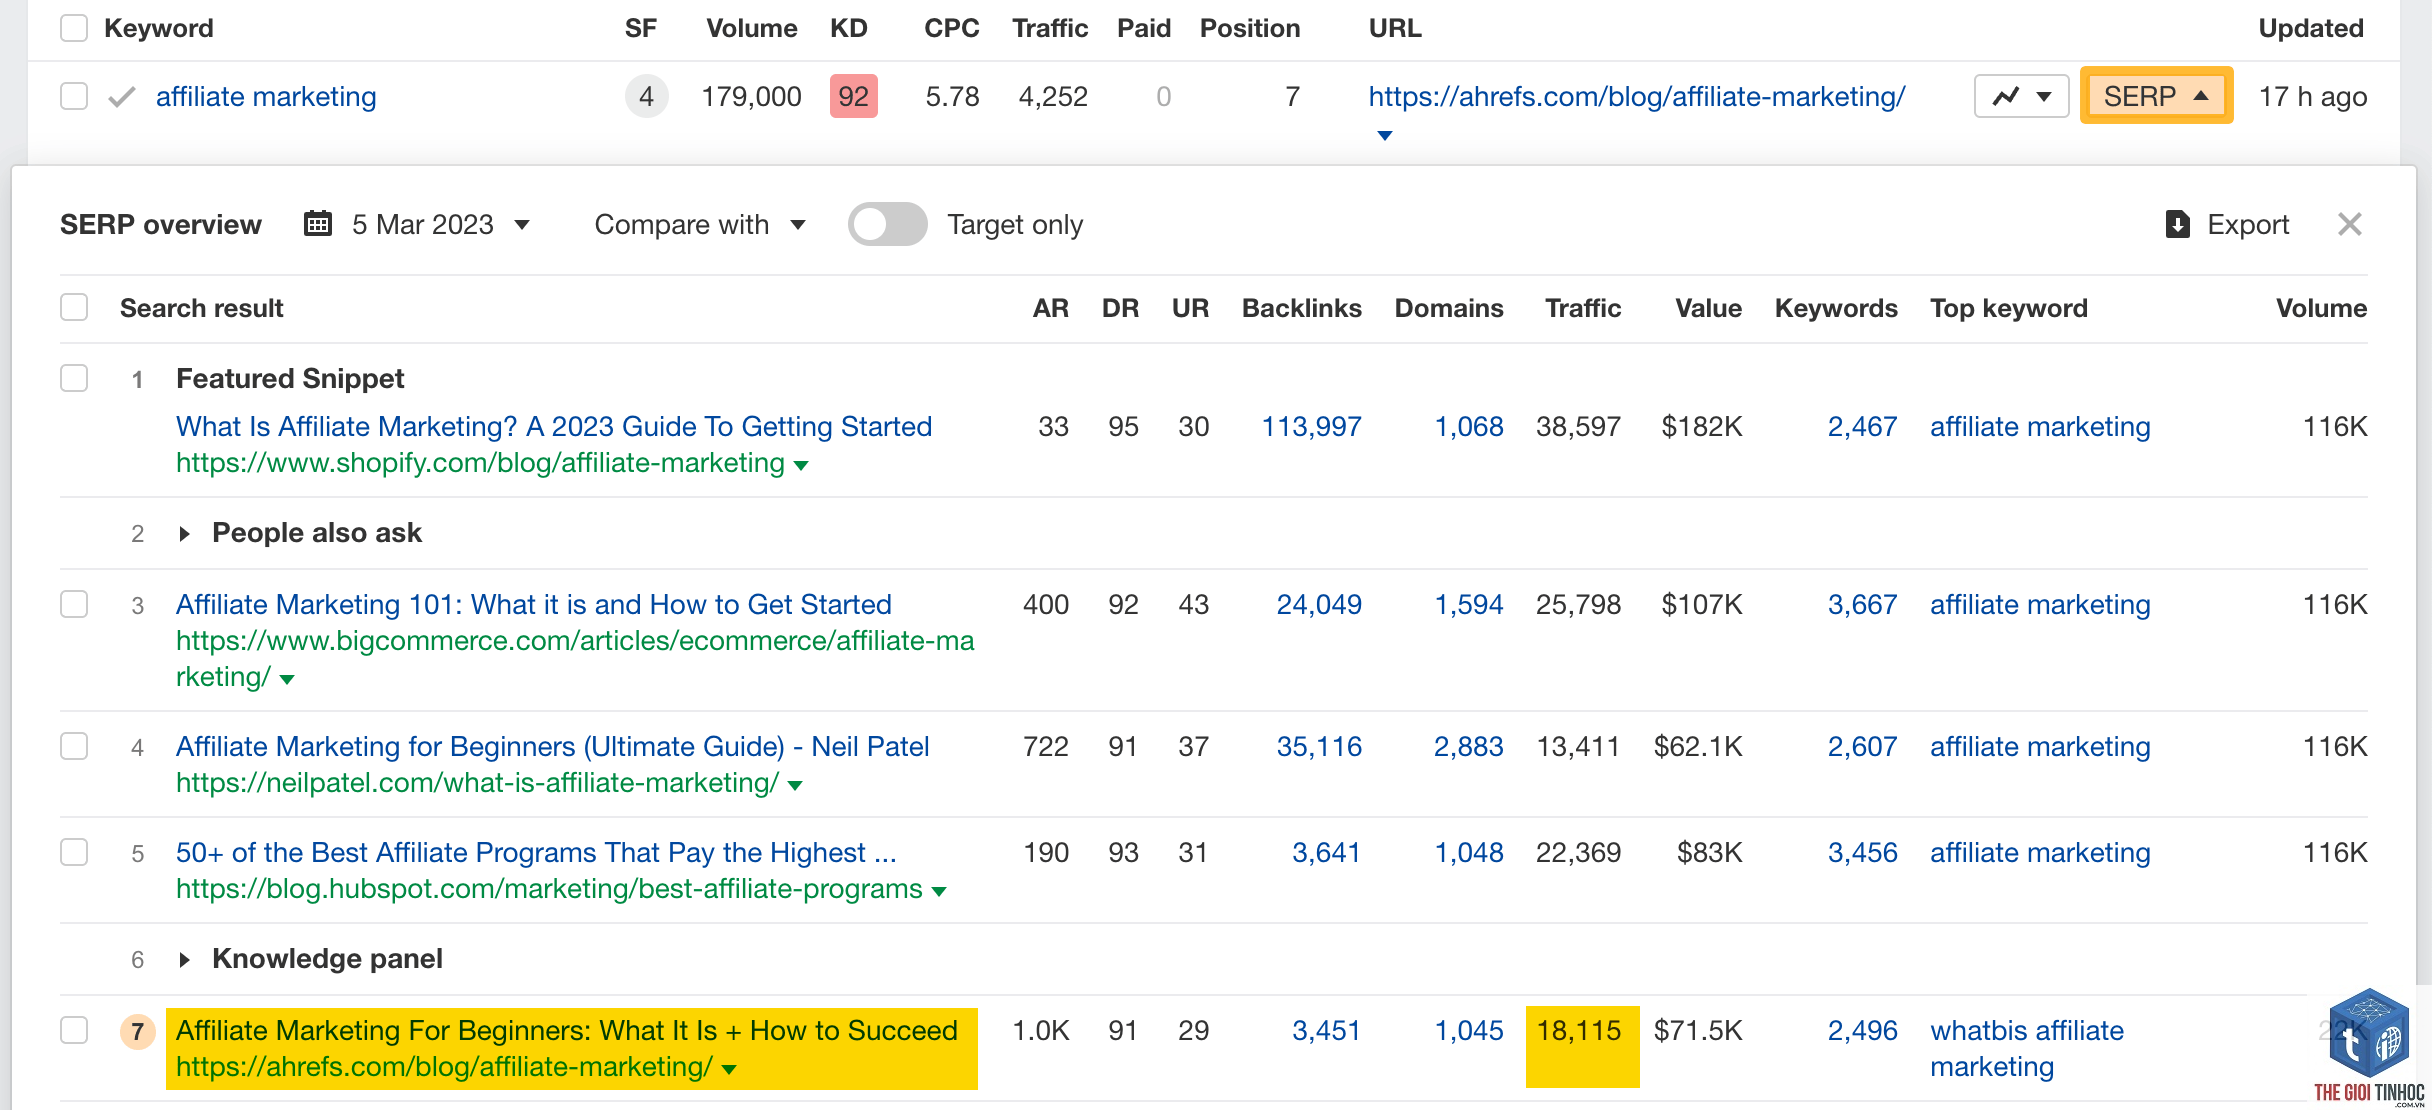
Task: Open the Shopify URL dropdown arrow
Action: pyautogui.click(x=801, y=465)
